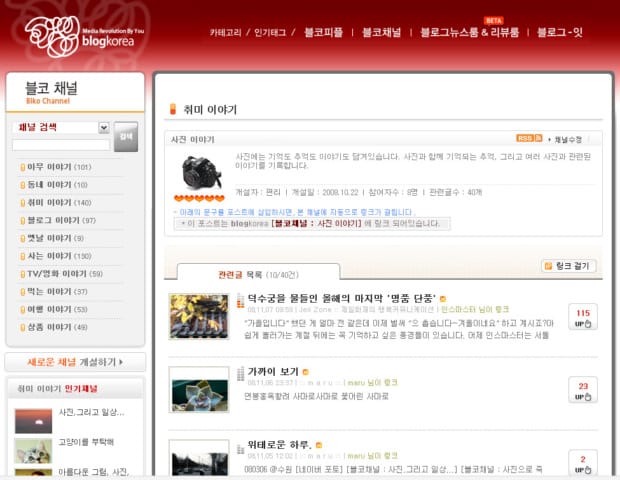Screen dimensions: 620x480
Task: Click the sunset thumbnail in 인기채널
Action: [33, 419]
